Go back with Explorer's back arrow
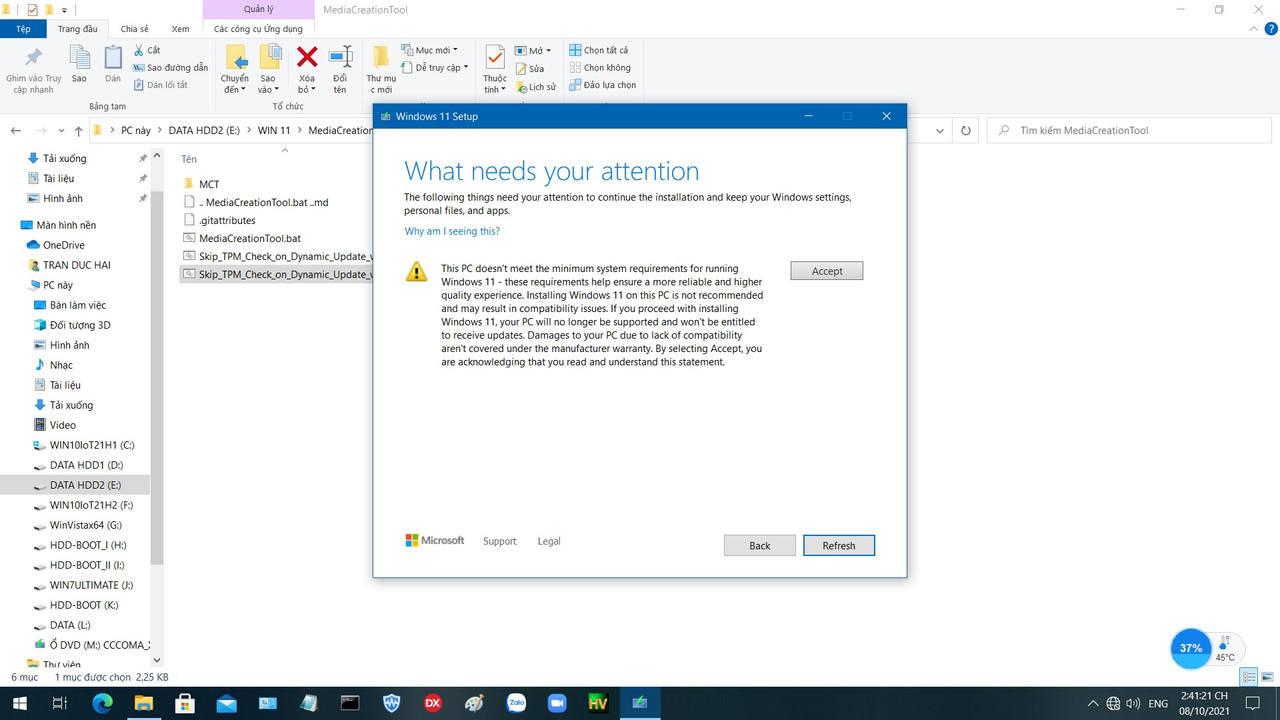Screen dimensions: 1280x720 (15, 131)
